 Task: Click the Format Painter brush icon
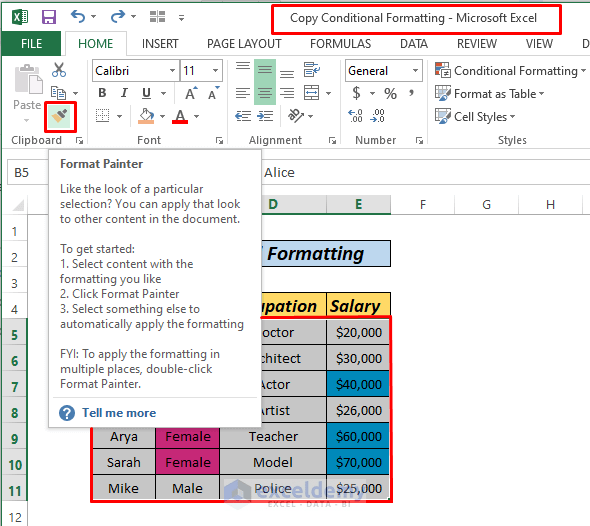pyautogui.click(x=60, y=117)
